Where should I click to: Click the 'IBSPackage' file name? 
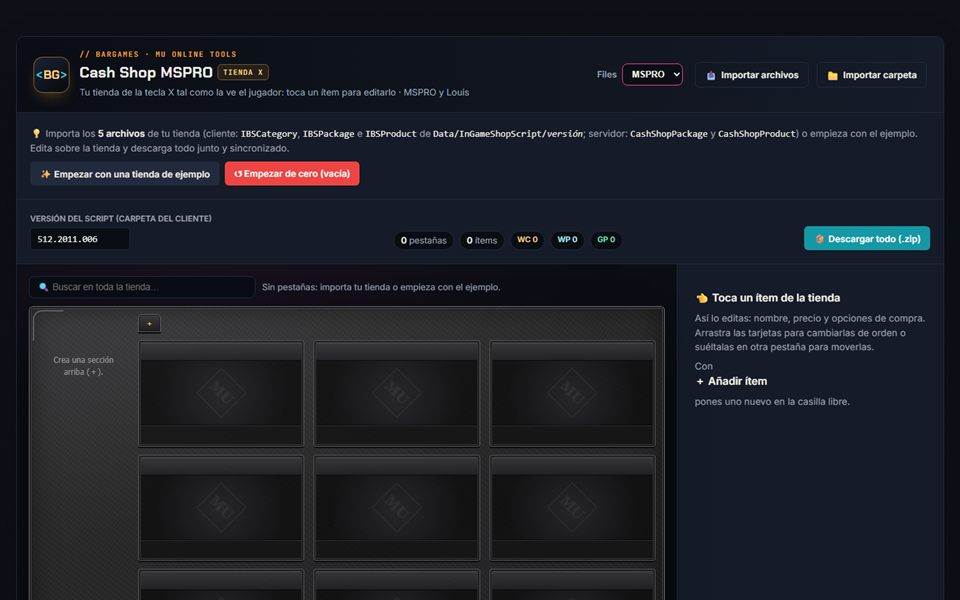[x=328, y=133]
